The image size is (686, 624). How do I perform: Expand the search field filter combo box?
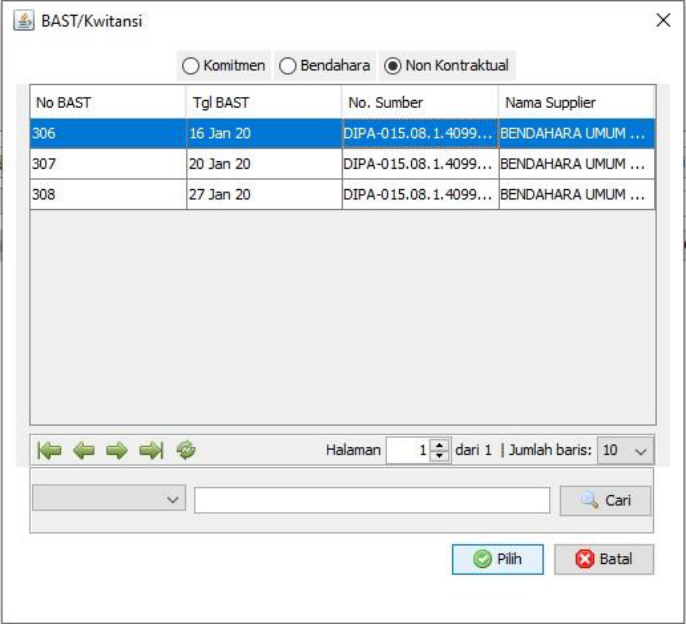108,498
